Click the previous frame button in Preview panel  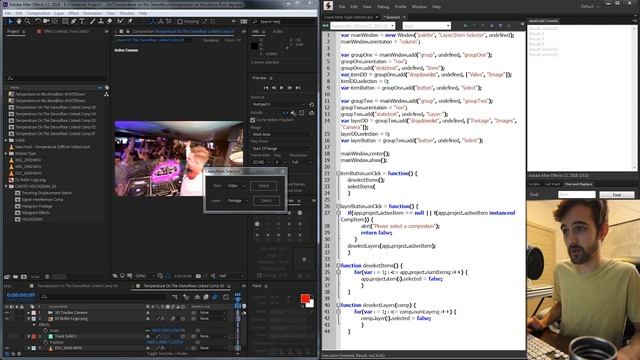pos(274,88)
